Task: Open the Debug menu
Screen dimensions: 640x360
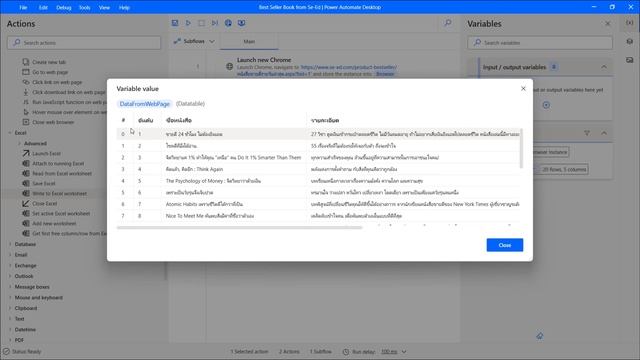Action: [x=64, y=7]
